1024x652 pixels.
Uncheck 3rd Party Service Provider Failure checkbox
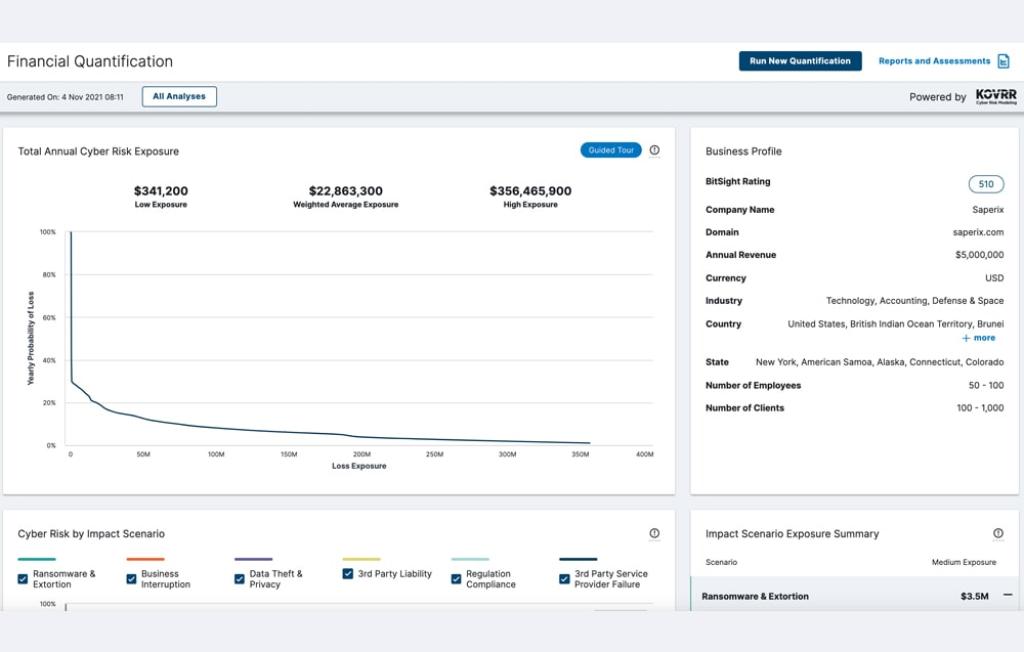click(564, 579)
